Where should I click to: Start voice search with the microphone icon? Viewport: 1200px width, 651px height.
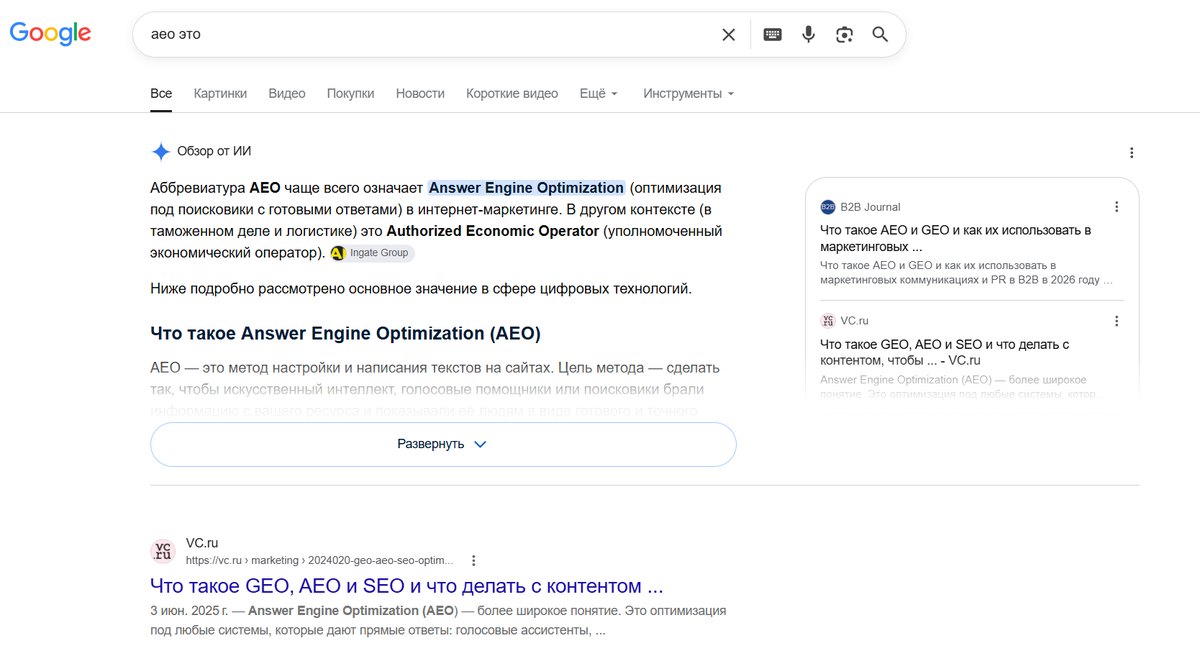point(808,35)
